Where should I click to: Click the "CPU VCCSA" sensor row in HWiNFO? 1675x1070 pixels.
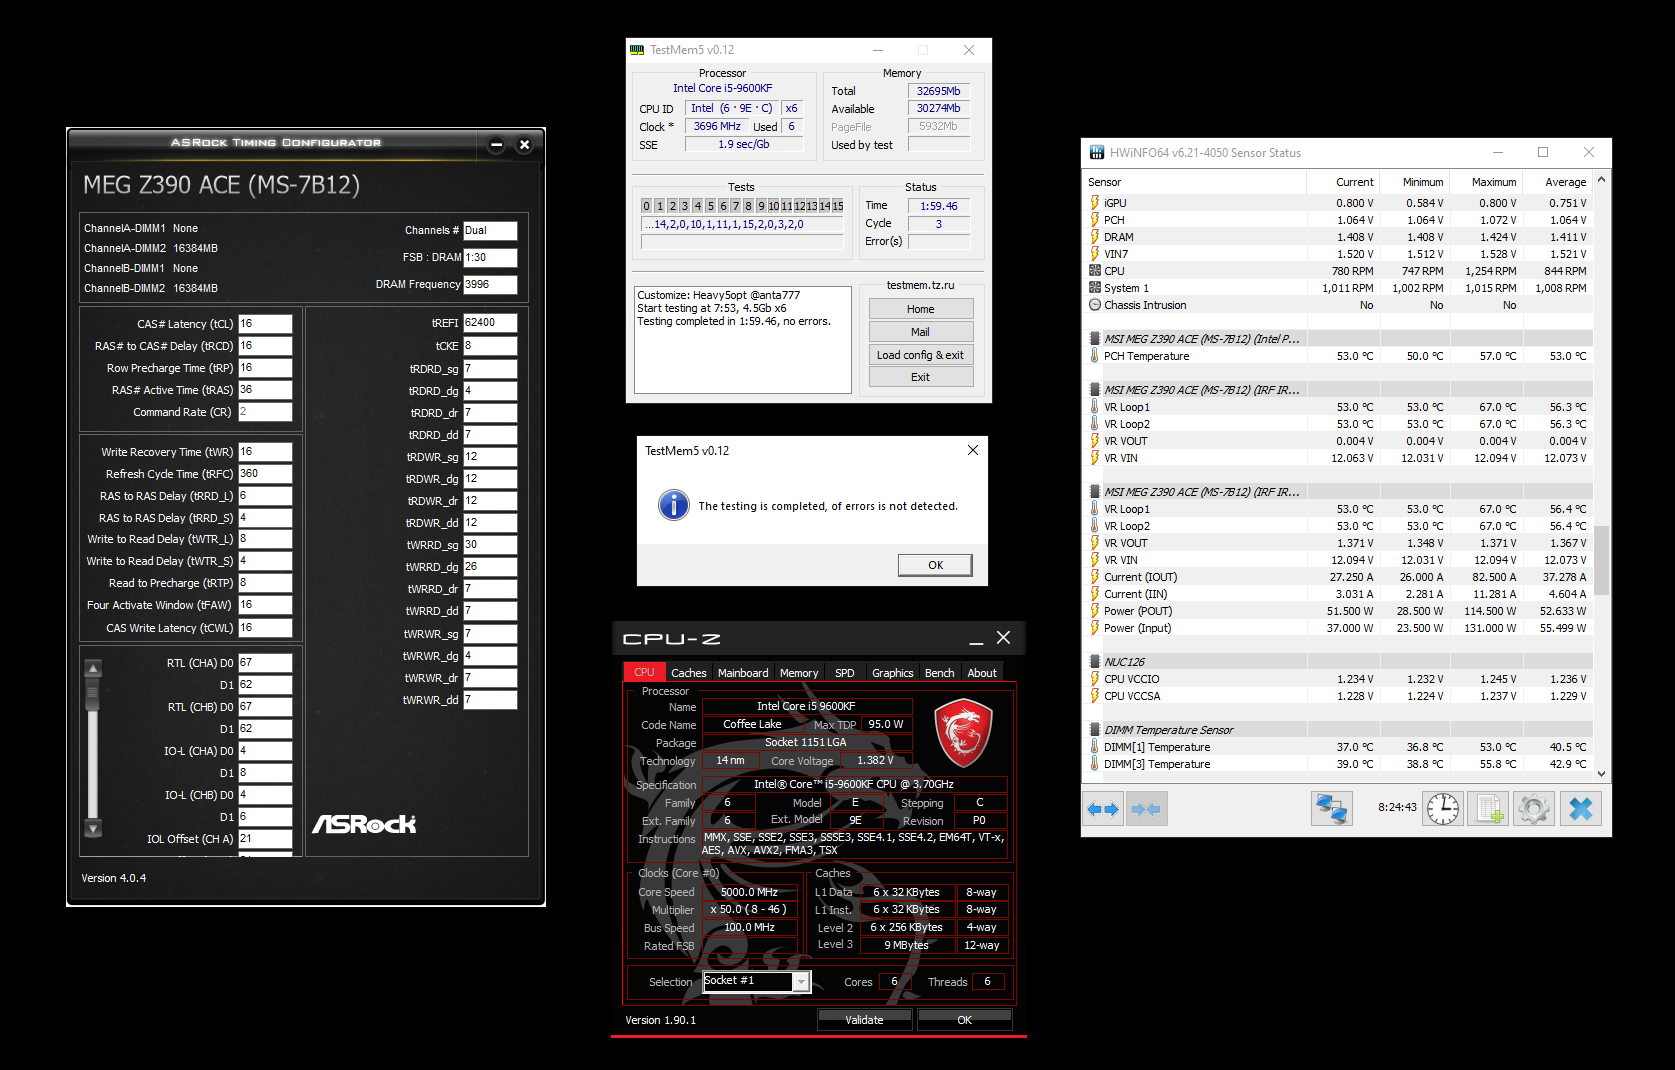pos(1340,696)
